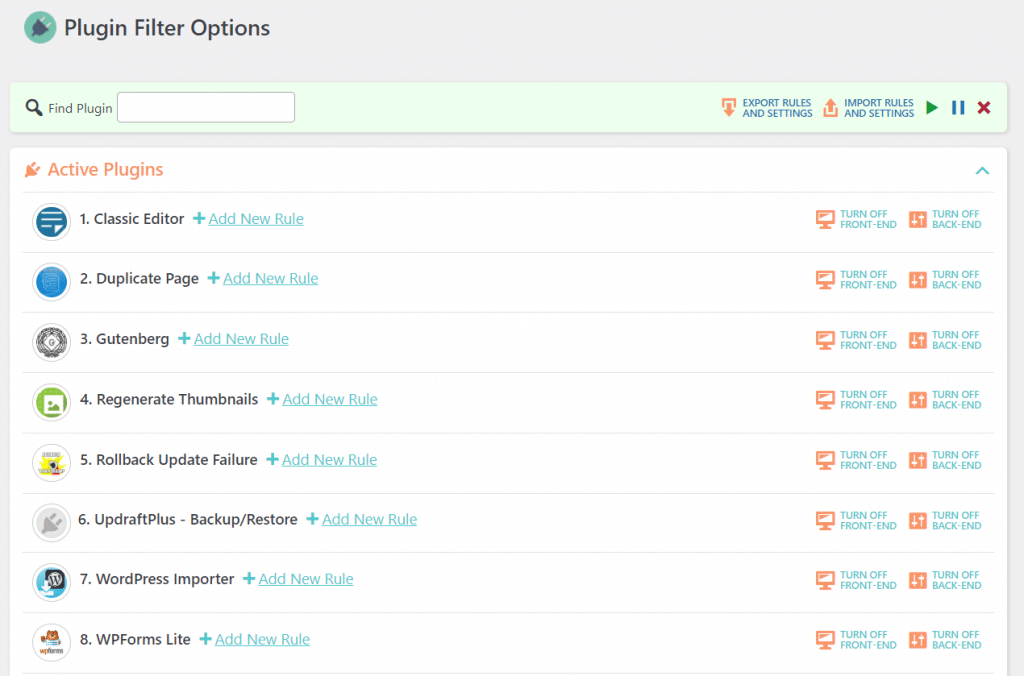Click the Plugin Filter Options logo icon

40,27
